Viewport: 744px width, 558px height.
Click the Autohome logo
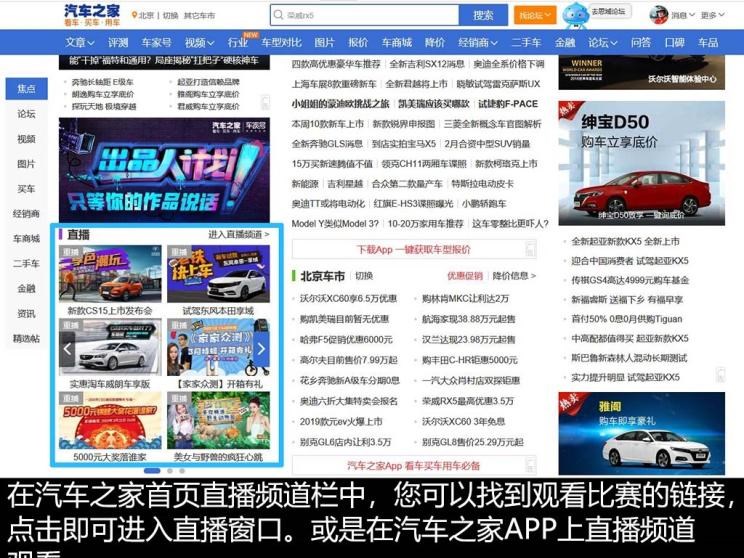92,15
